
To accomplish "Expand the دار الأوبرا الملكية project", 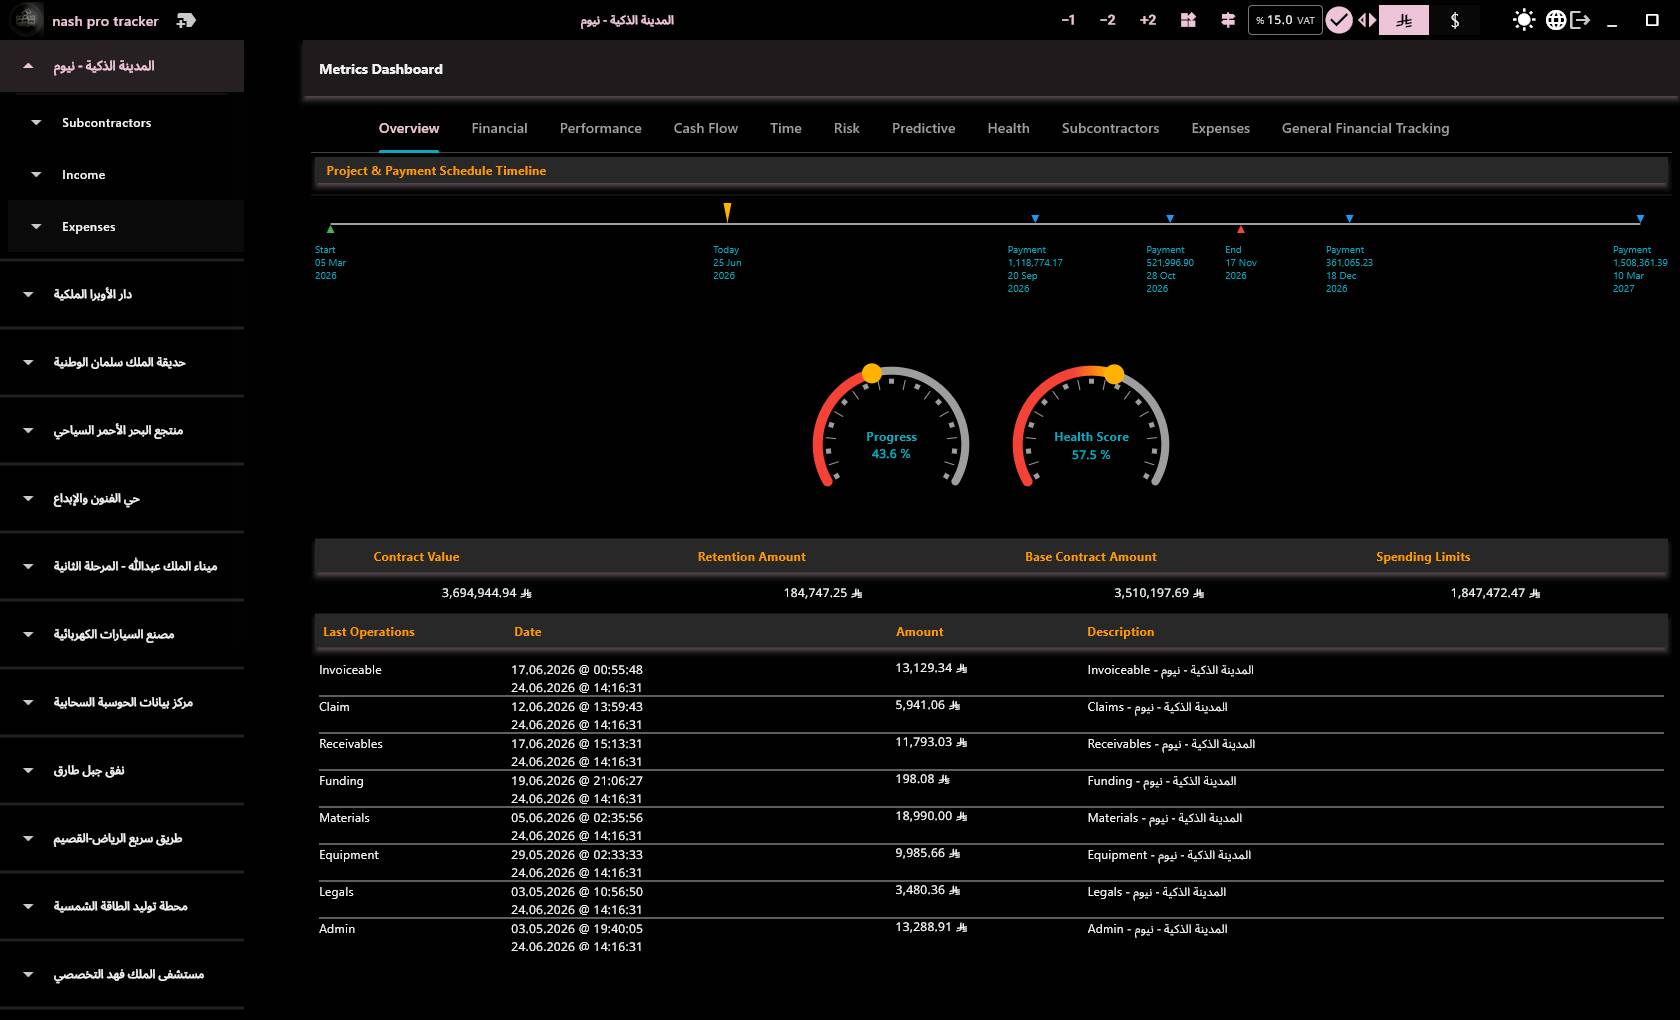I will (x=122, y=294).
